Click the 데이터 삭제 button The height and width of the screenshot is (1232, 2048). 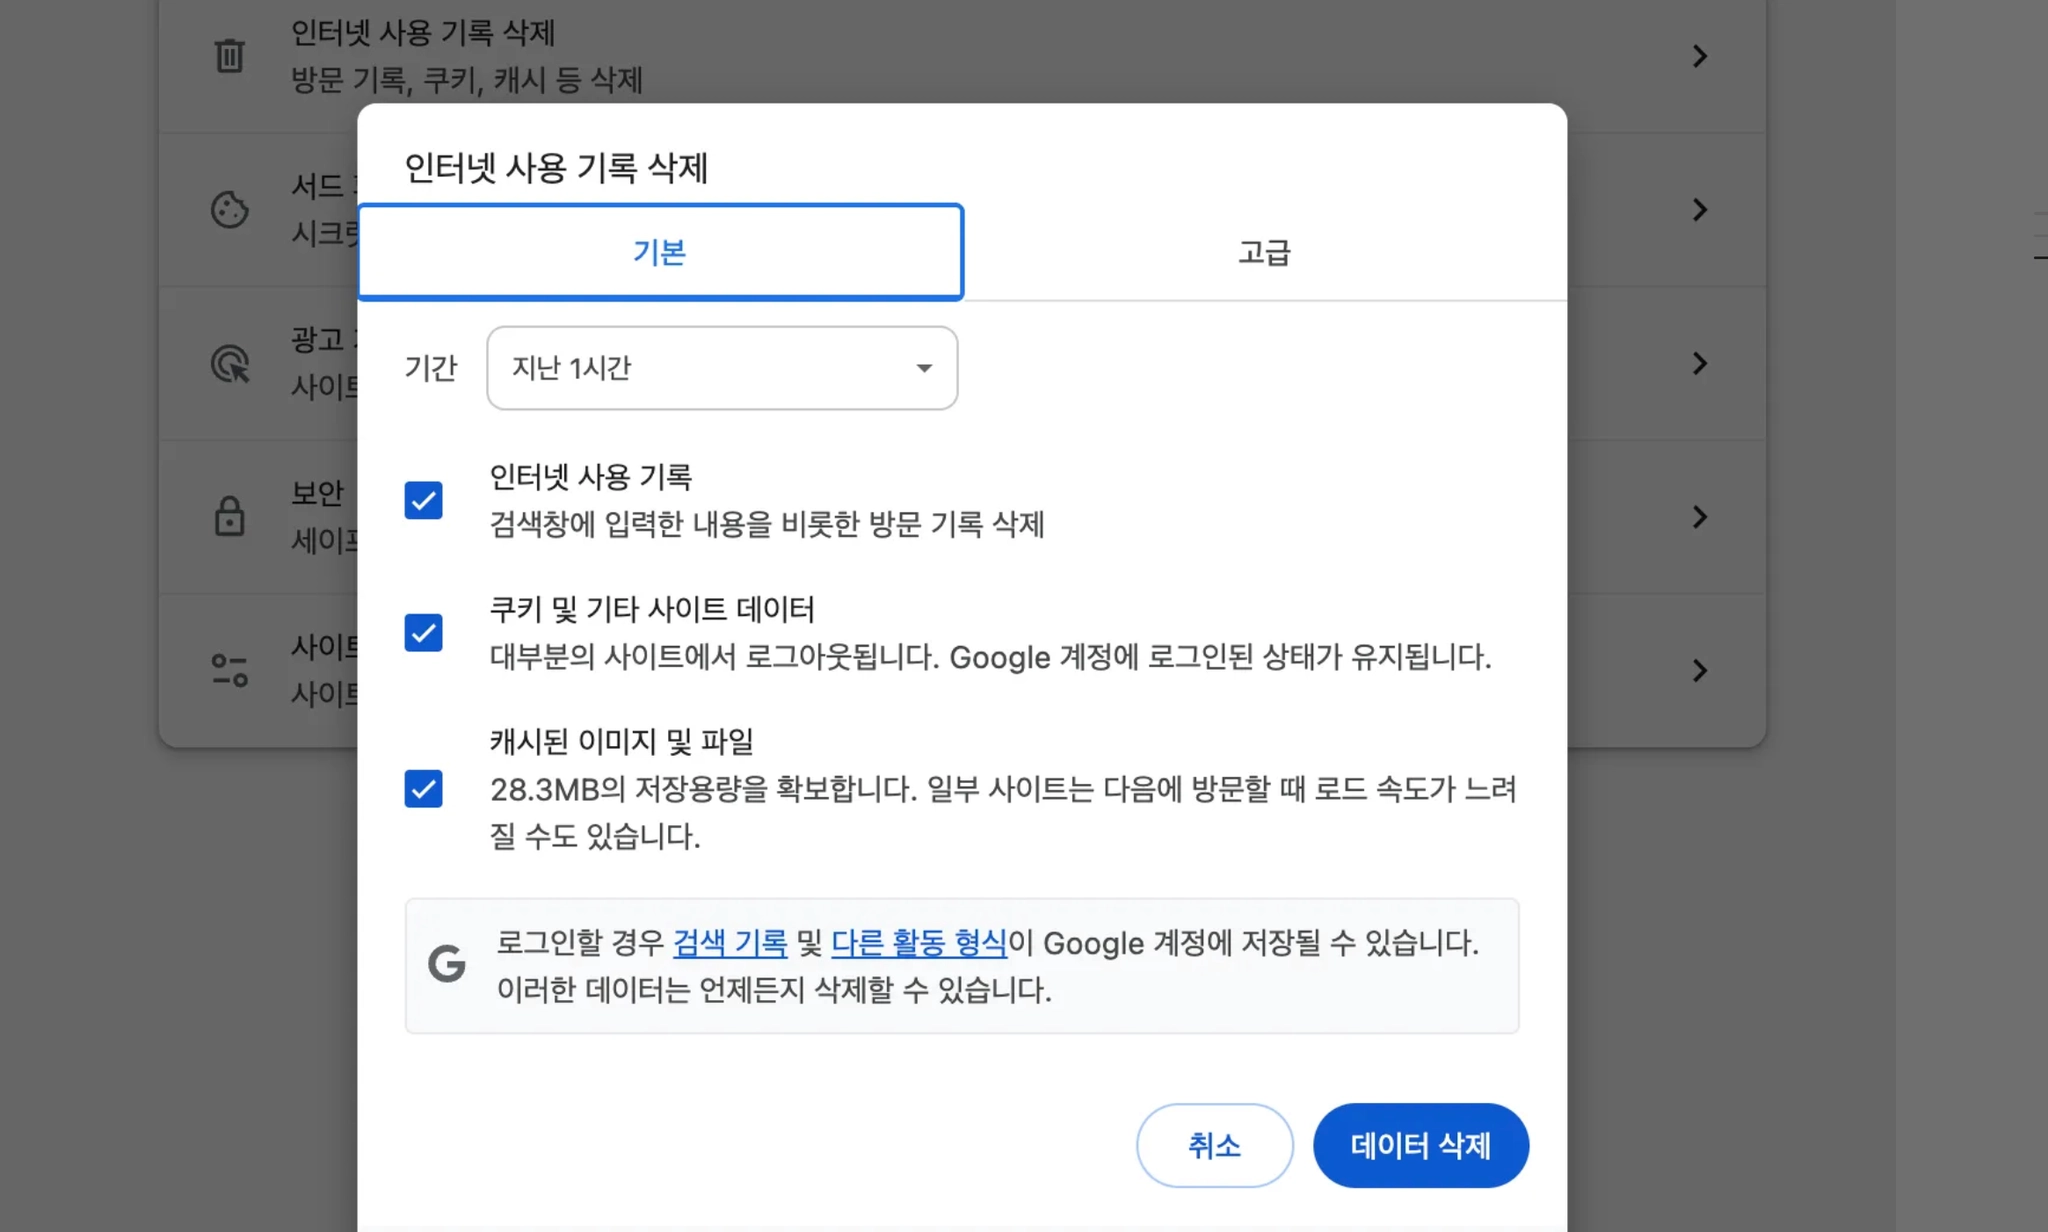pyautogui.click(x=1420, y=1145)
